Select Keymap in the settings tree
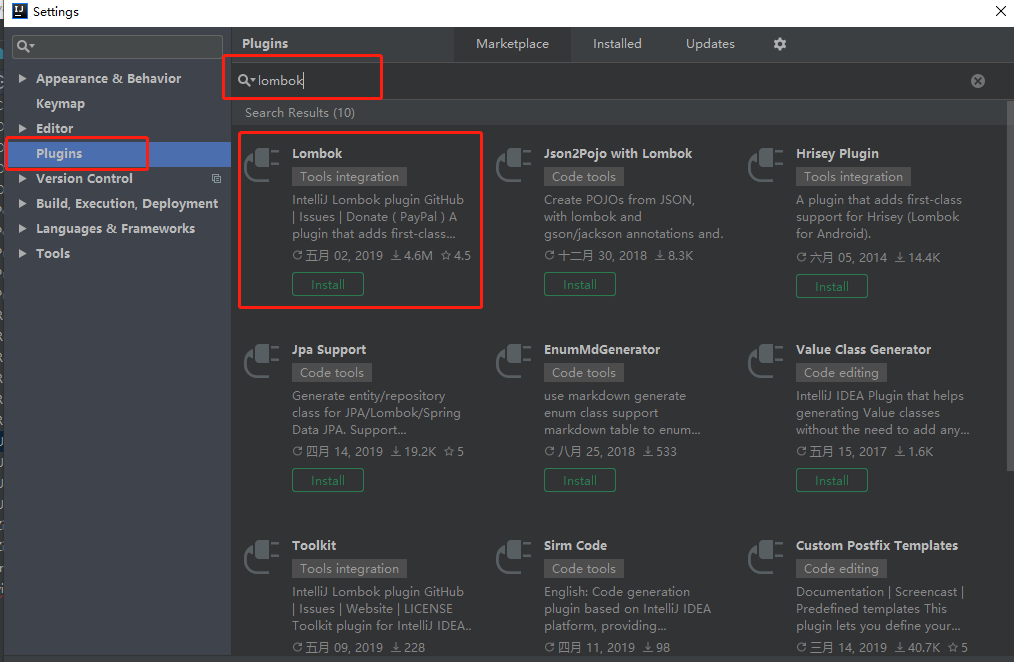Screen dimensions: 1014x662 (x=60, y=103)
